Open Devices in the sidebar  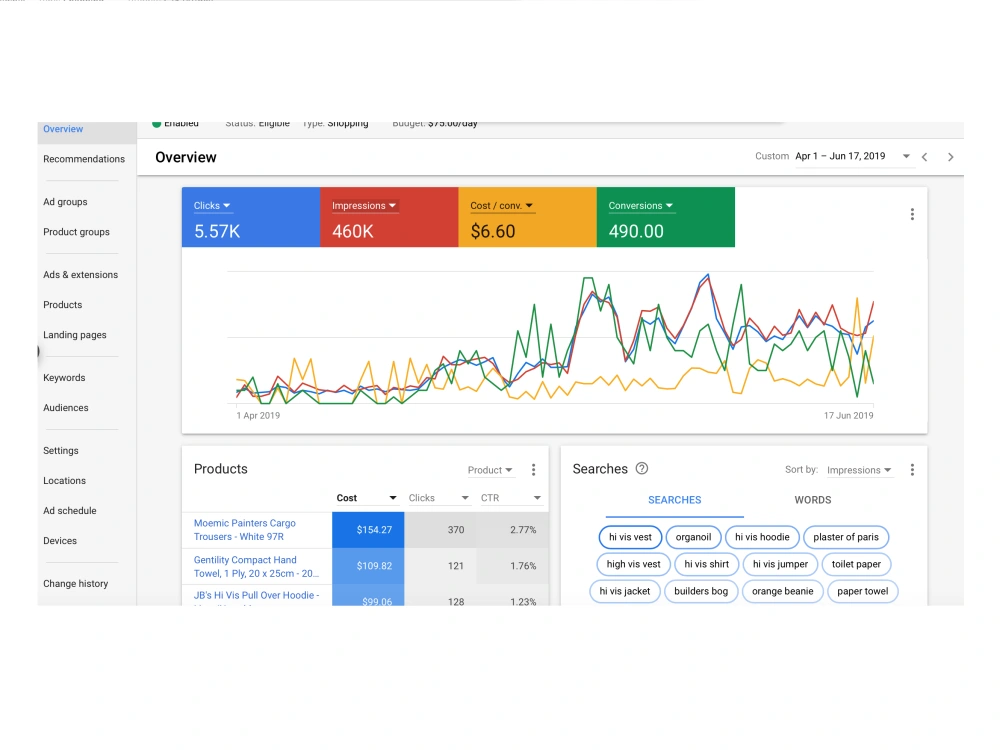[x=60, y=540]
